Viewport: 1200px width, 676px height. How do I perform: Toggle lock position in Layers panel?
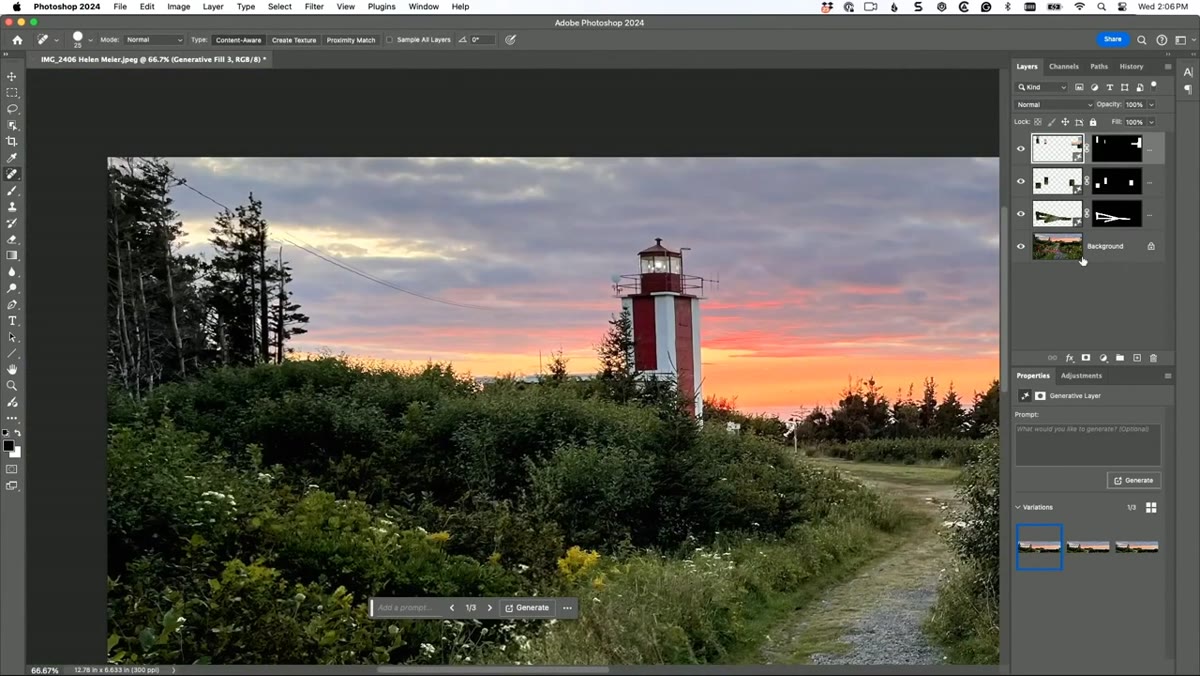pos(1065,122)
